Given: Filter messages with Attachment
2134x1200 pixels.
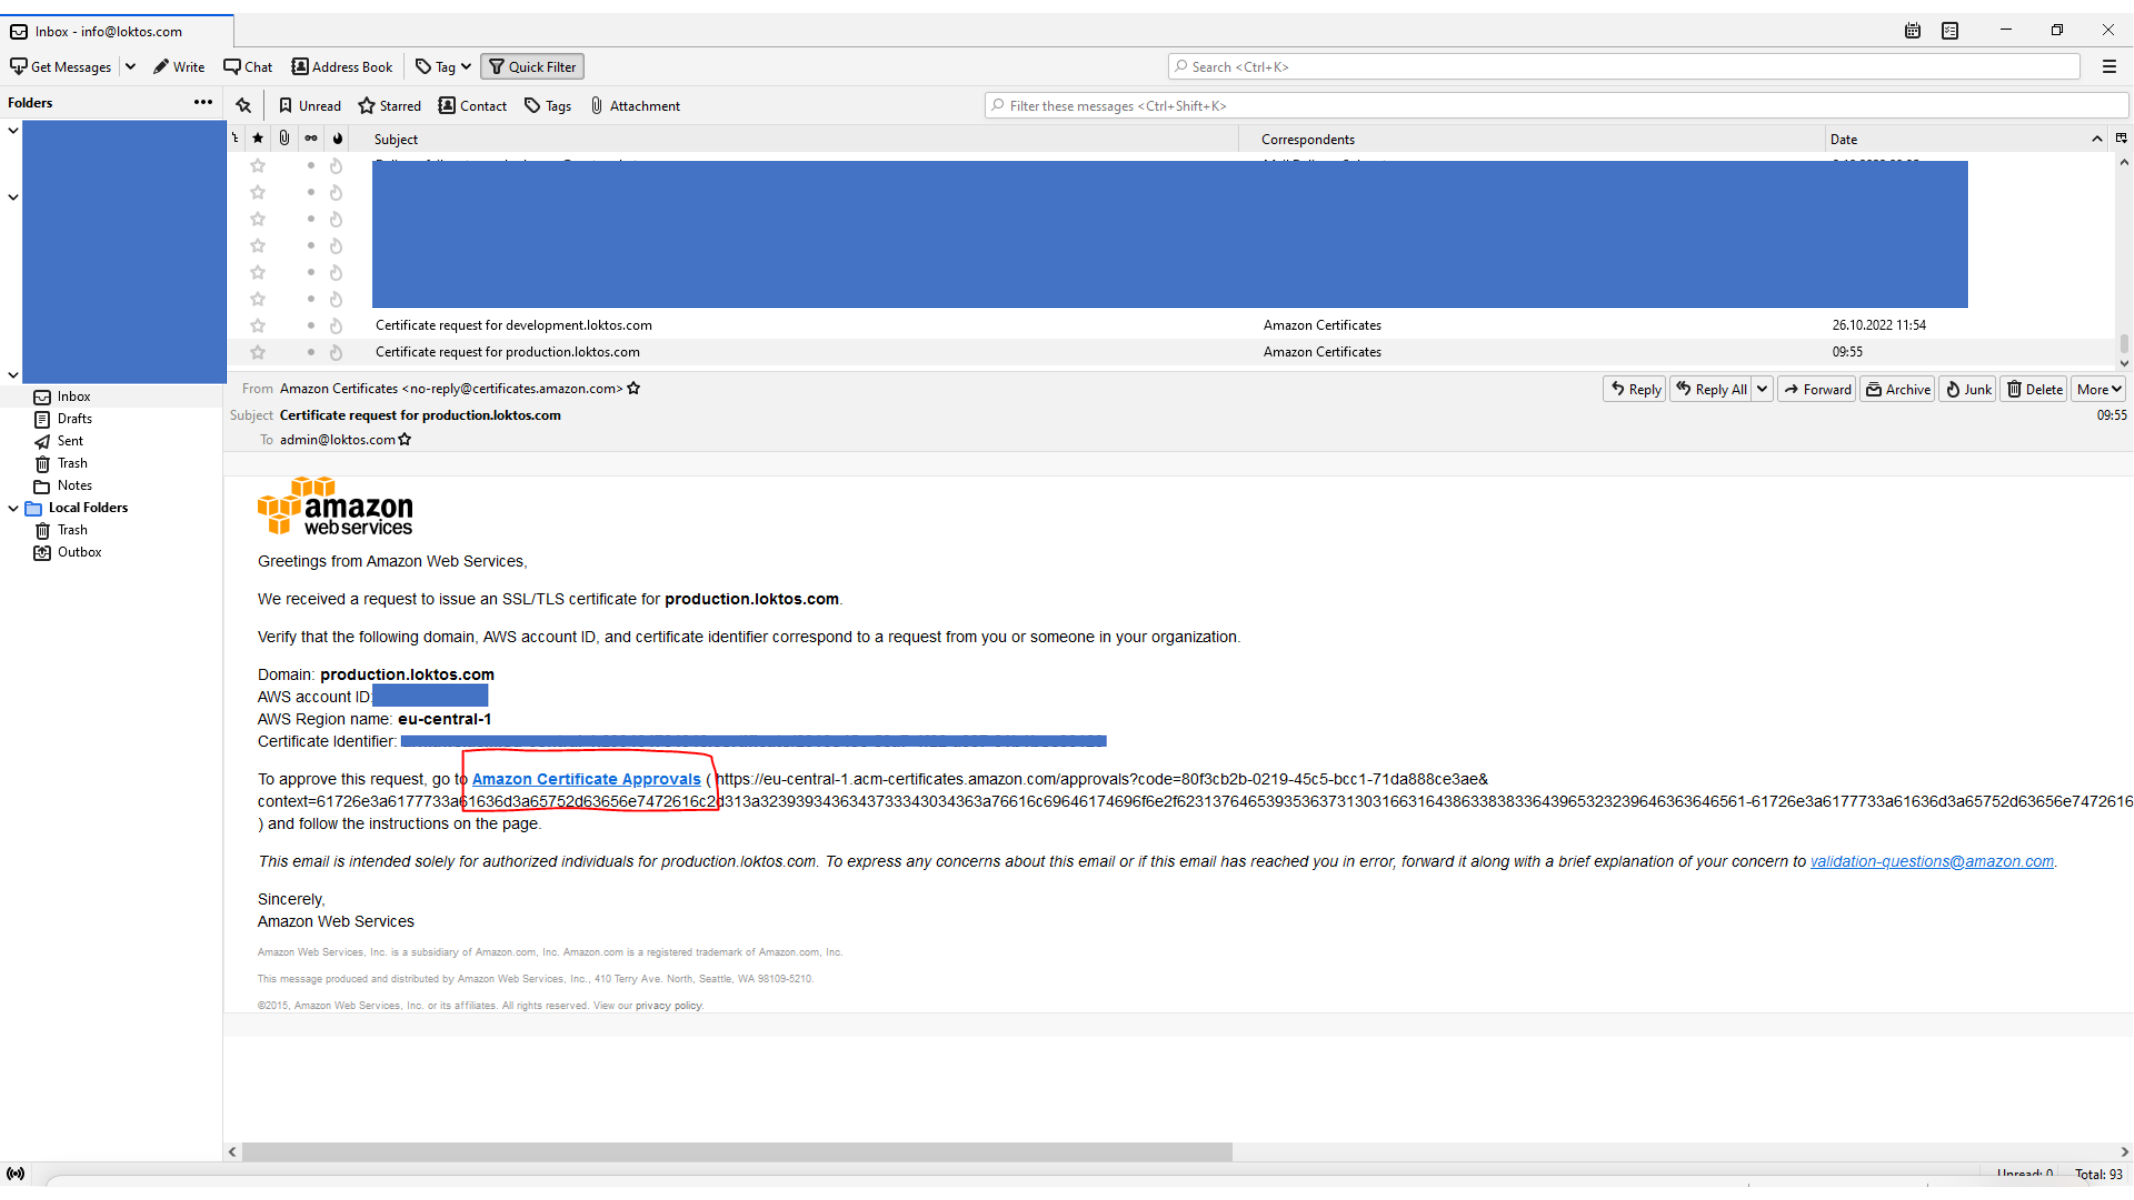Looking at the screenshot, I should [x=635, y=106].
